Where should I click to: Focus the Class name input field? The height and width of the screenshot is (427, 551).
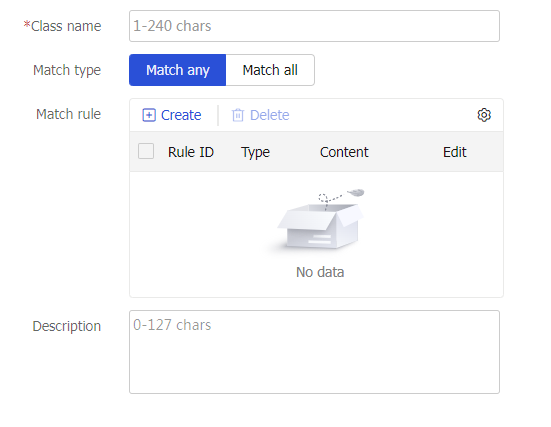coord(314,26)
